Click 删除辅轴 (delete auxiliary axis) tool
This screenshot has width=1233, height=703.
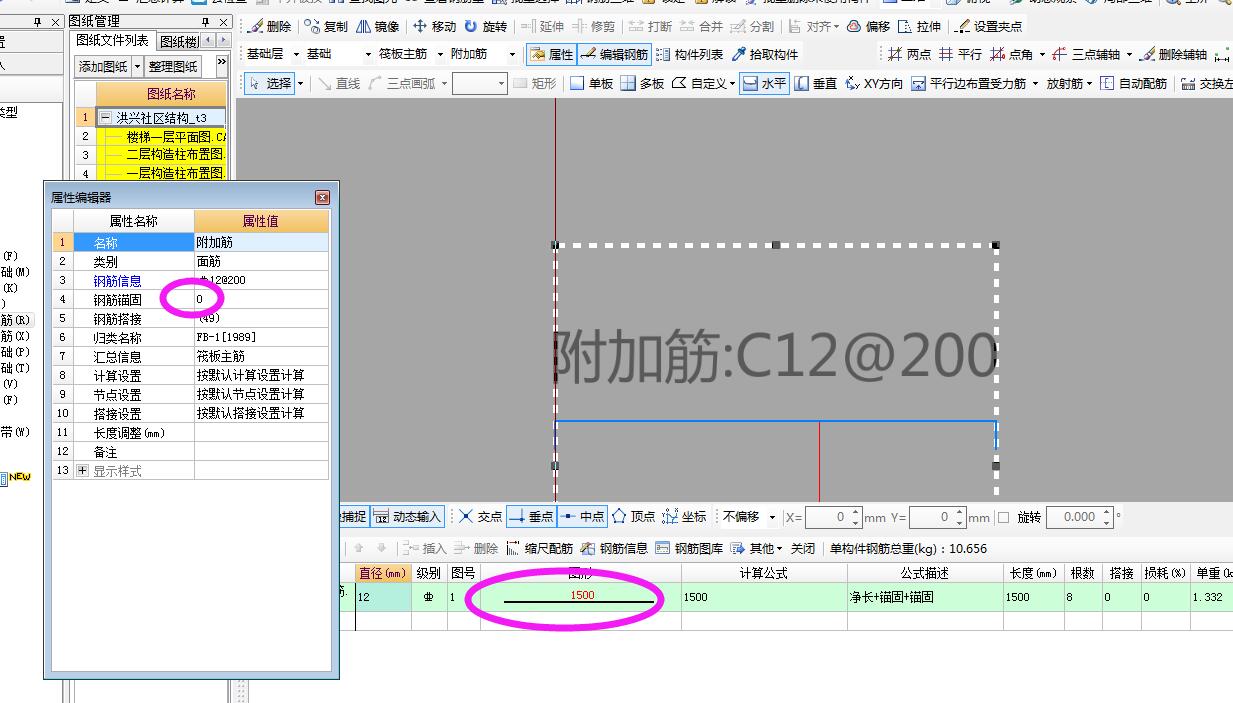click(x=1174, y=55)
